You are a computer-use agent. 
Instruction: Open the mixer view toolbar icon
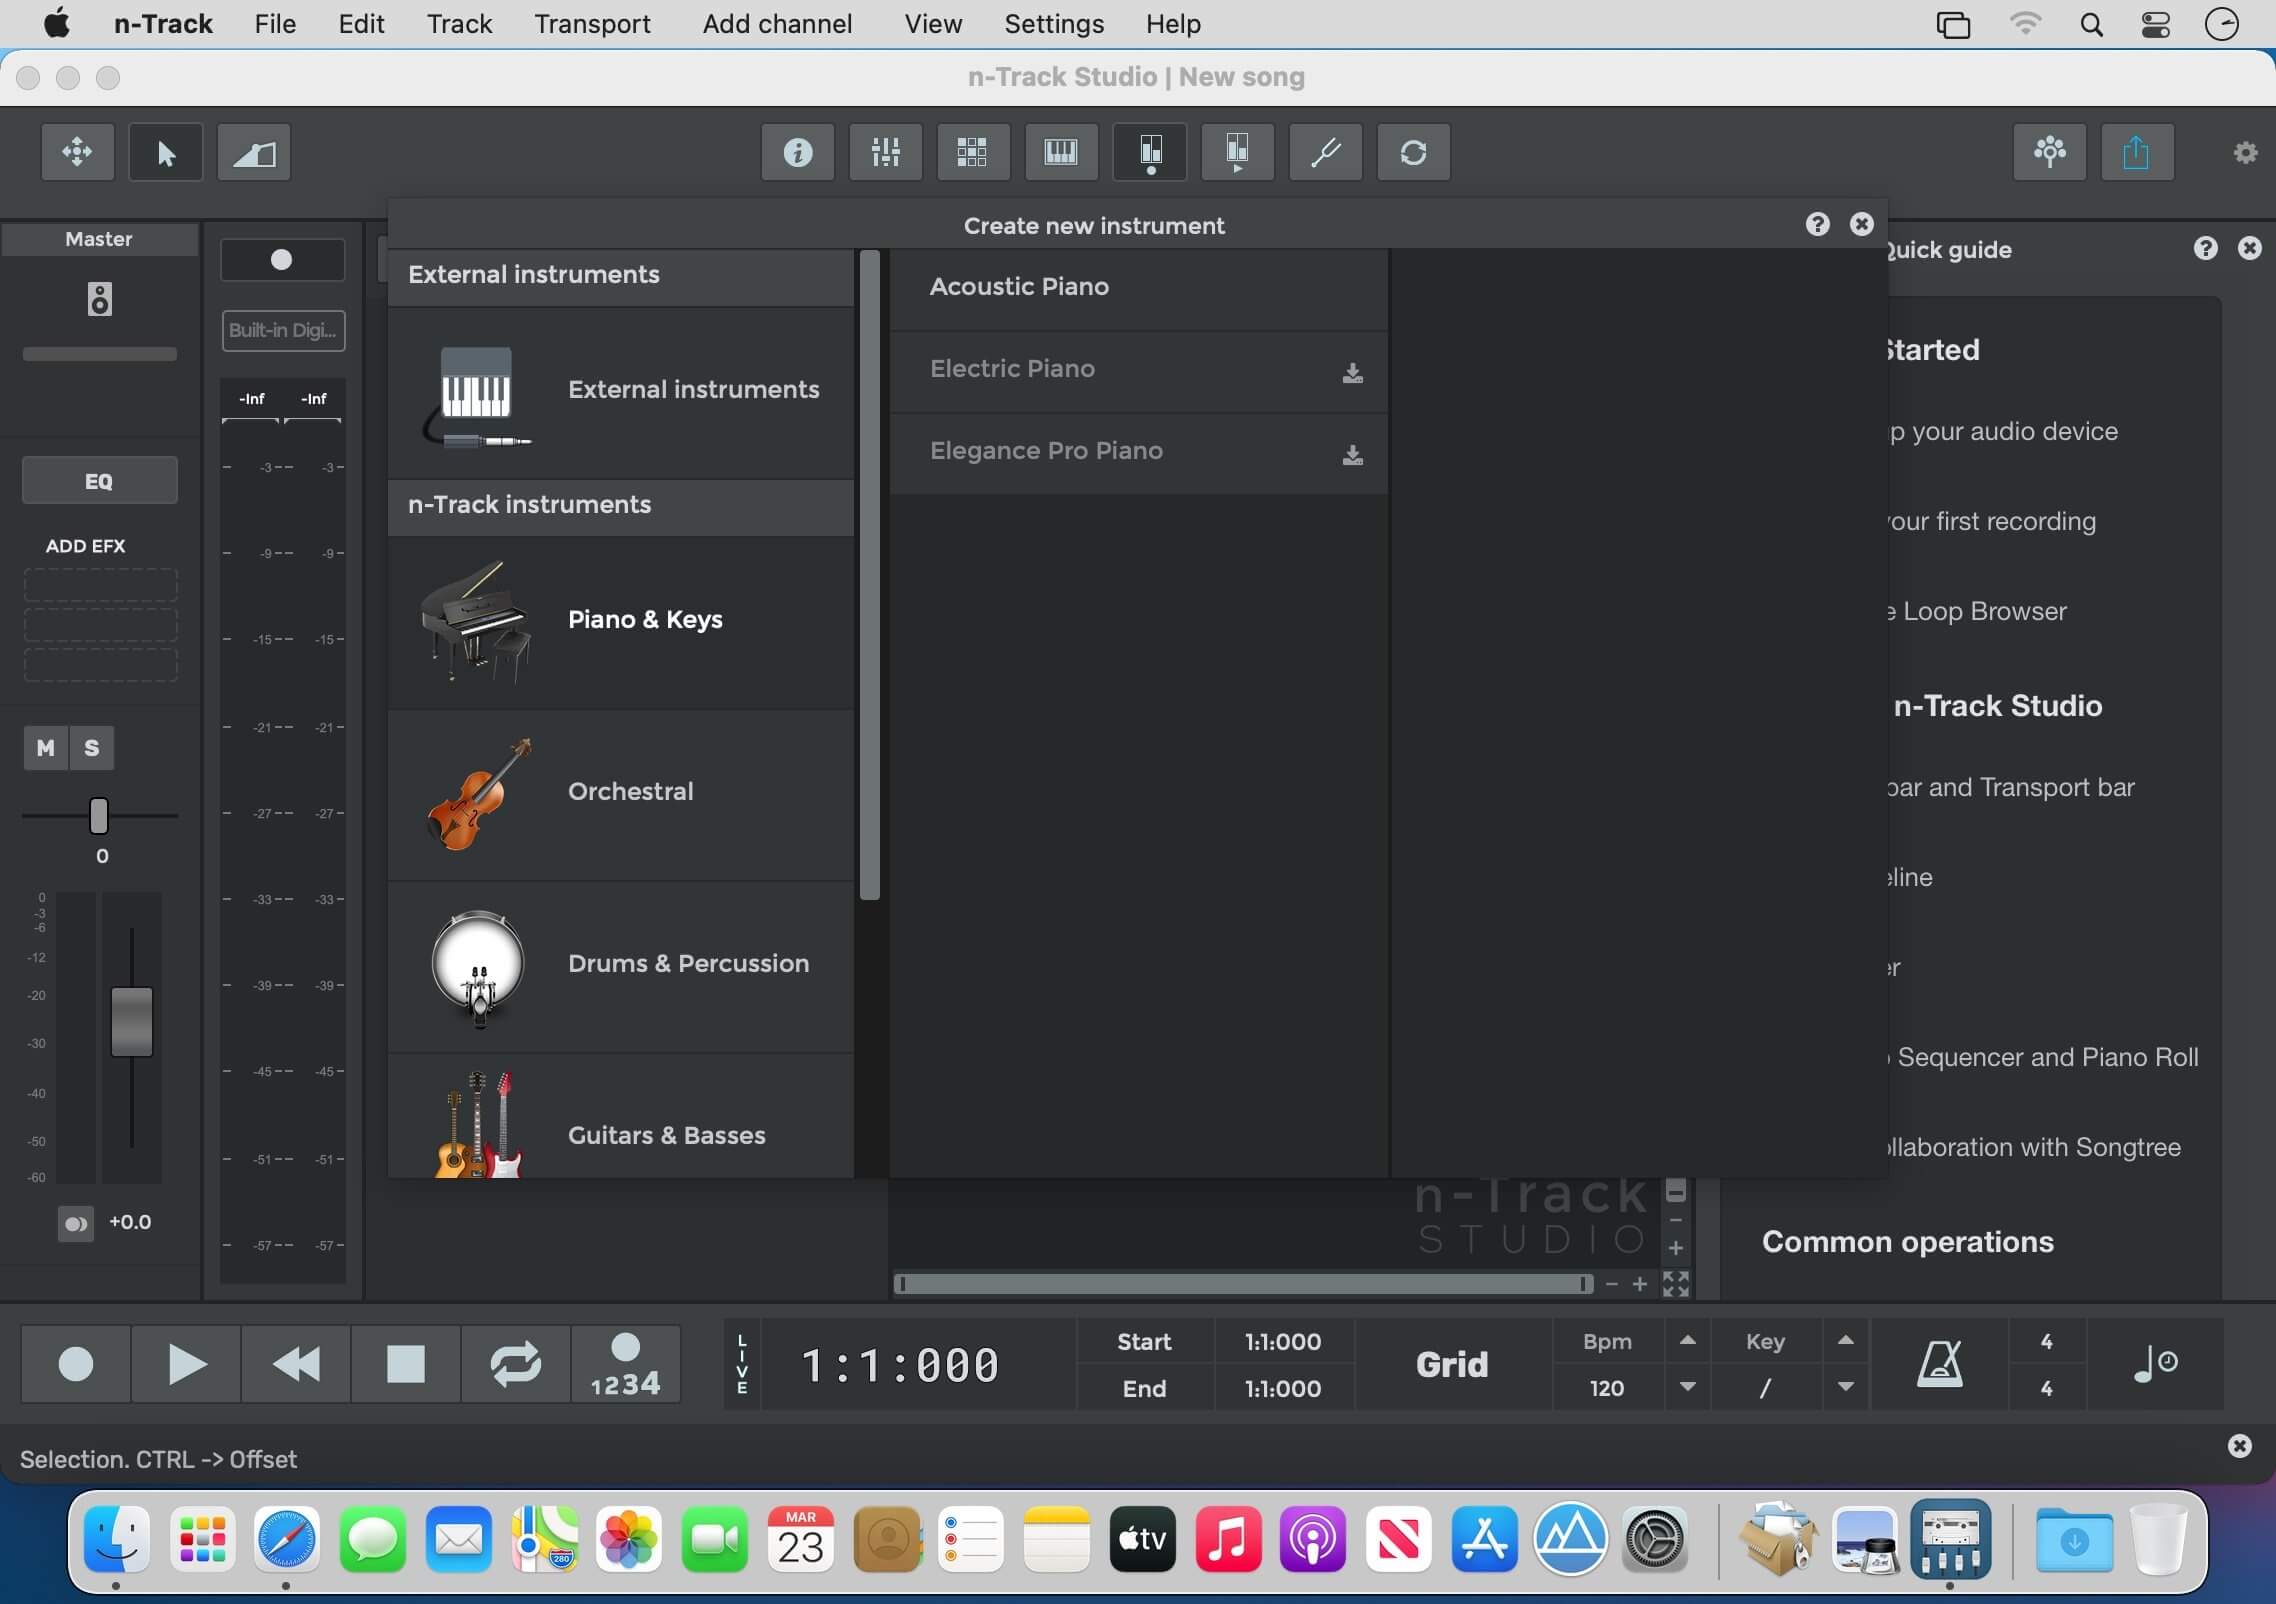pyautogui.click(x=885, y=153)
